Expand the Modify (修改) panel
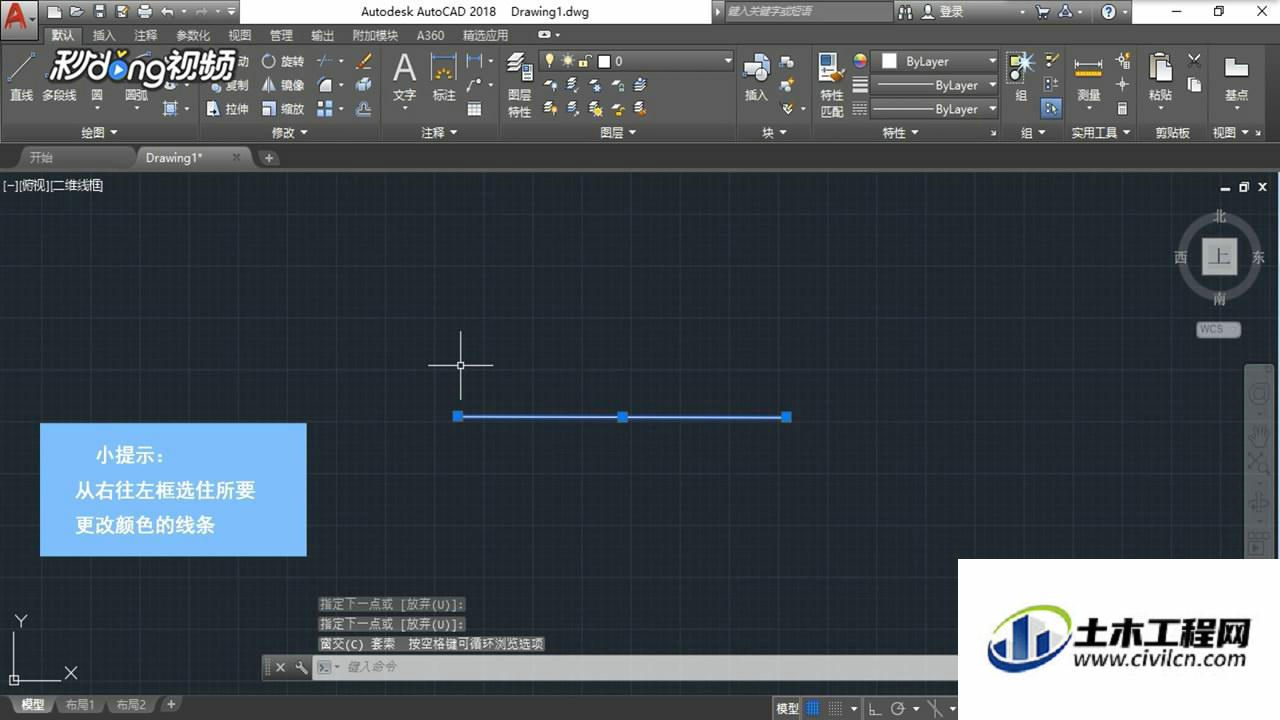This screenshot has width=1280, height=720. click(x=290, y=132)
